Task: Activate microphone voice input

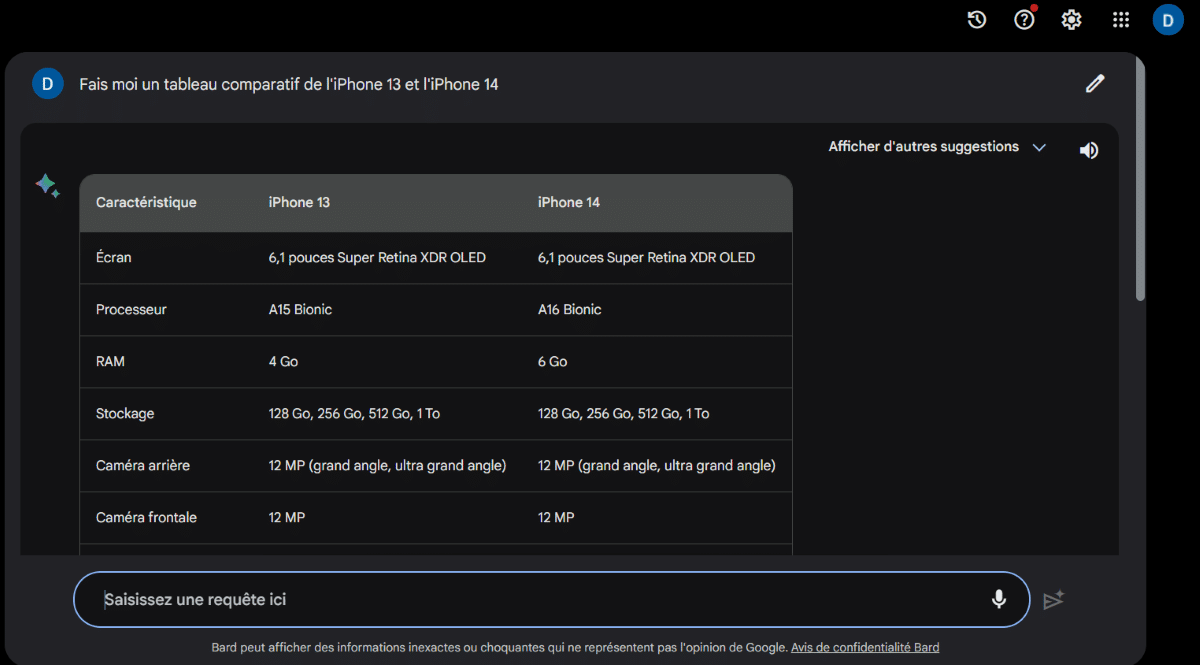Action: [998, 599]
